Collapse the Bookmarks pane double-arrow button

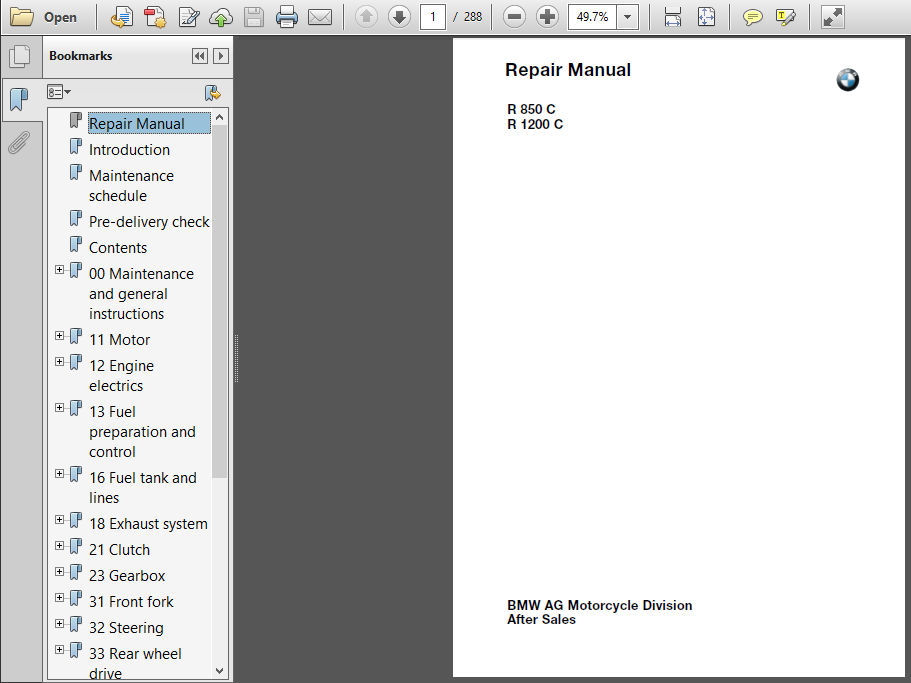click(x=200, y=56)
